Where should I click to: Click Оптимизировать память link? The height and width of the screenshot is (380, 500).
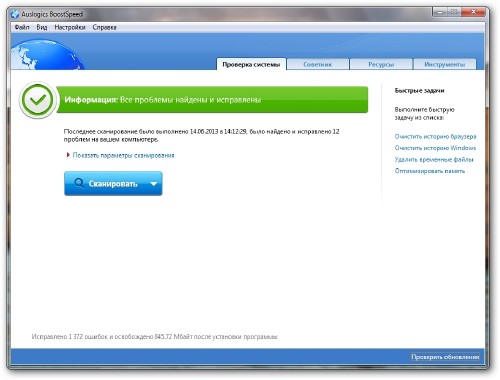pyautogui.click(x=430, y=171)
